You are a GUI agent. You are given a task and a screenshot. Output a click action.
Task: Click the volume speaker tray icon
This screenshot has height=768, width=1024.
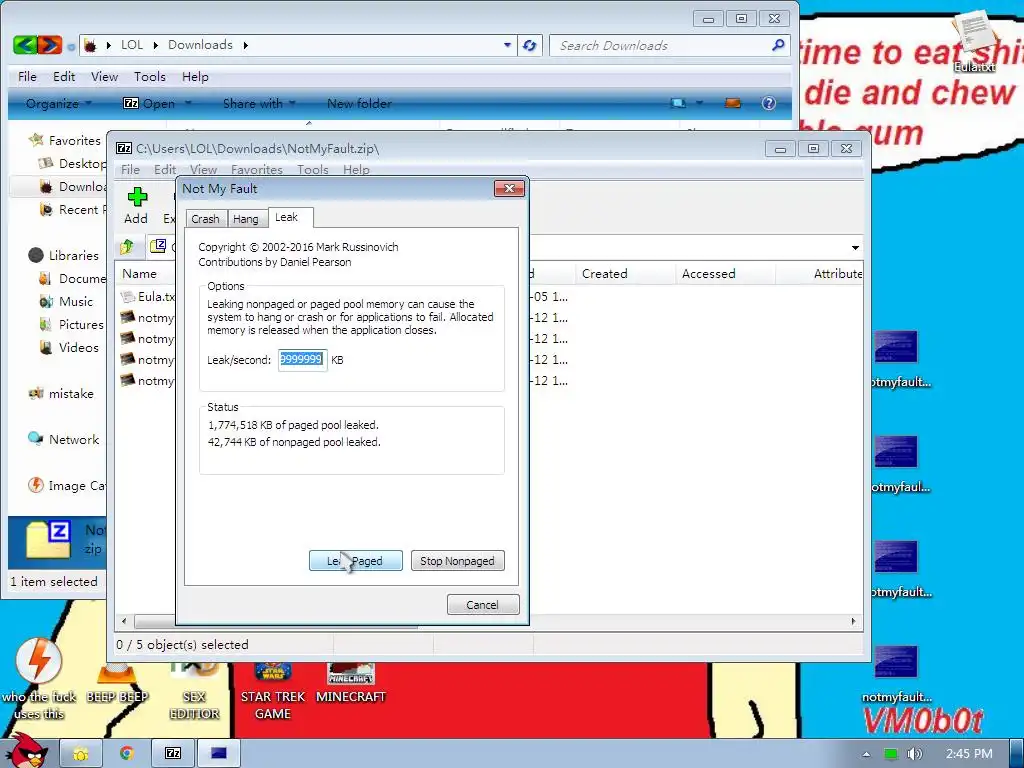[x=915, y=754]
